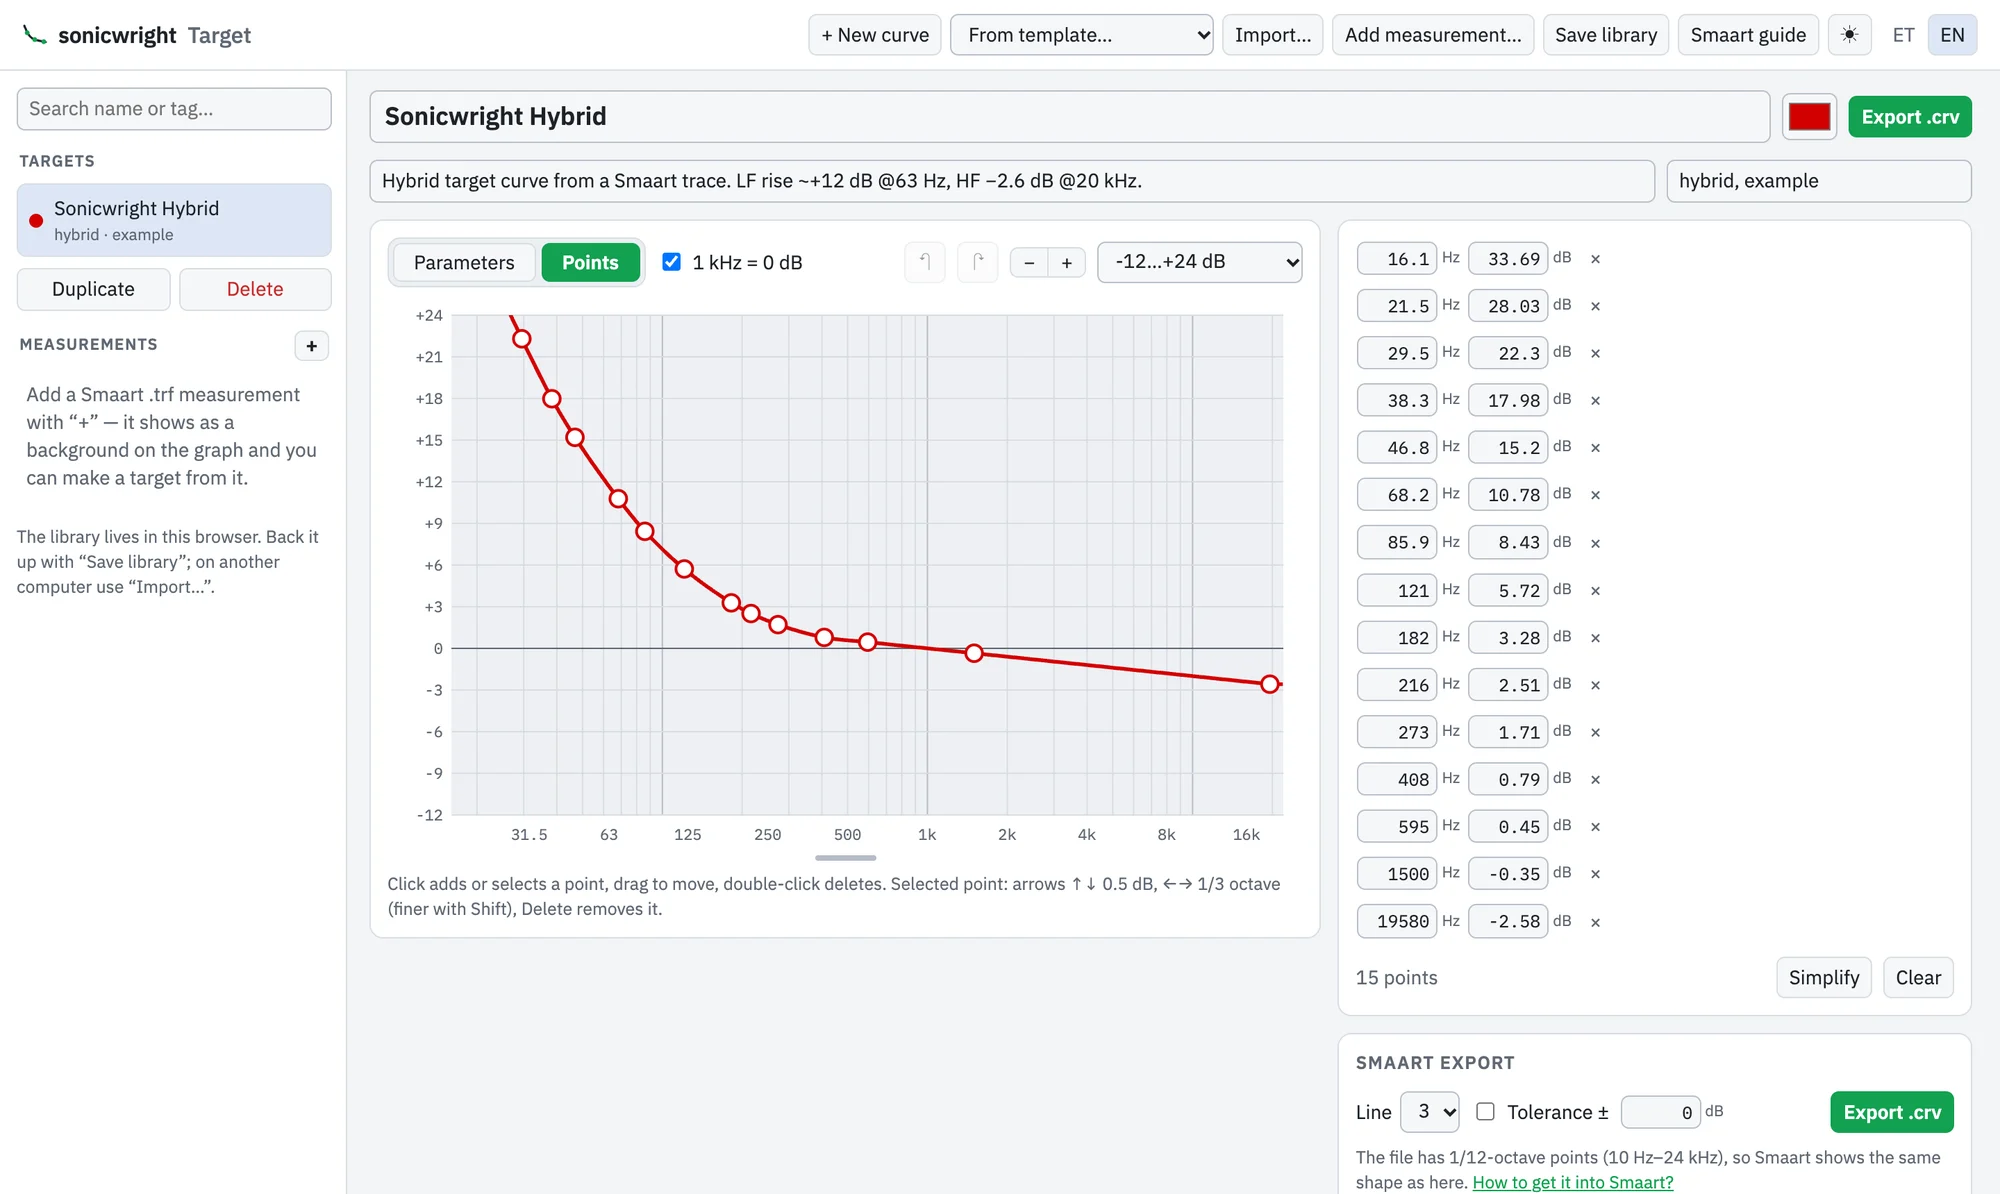Select Sonicwright Hybrid target in list
This screenshot has height=1194, width=2000.
coord(174,220)
